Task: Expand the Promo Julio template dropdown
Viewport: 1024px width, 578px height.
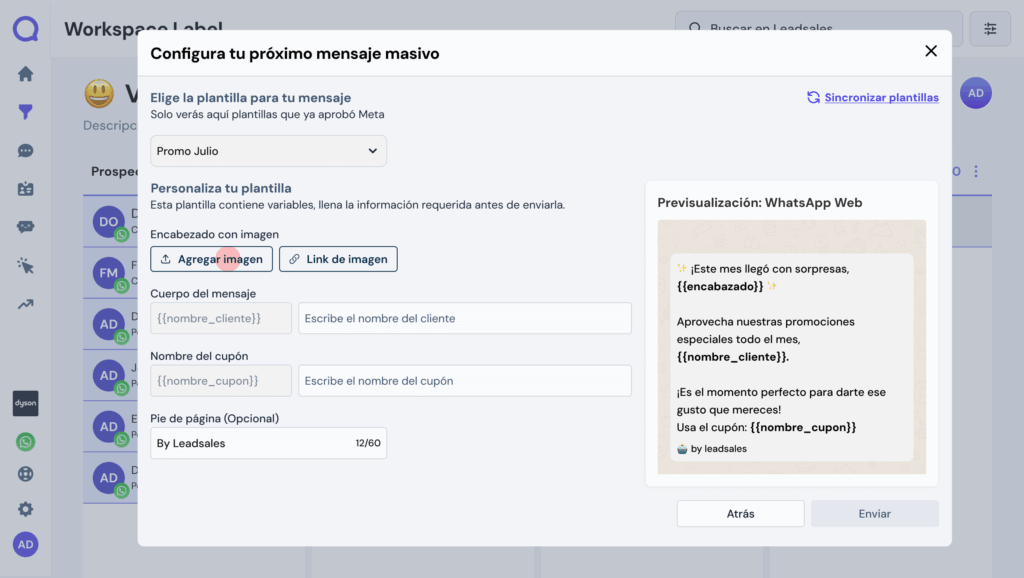Action: coord(268,151)
